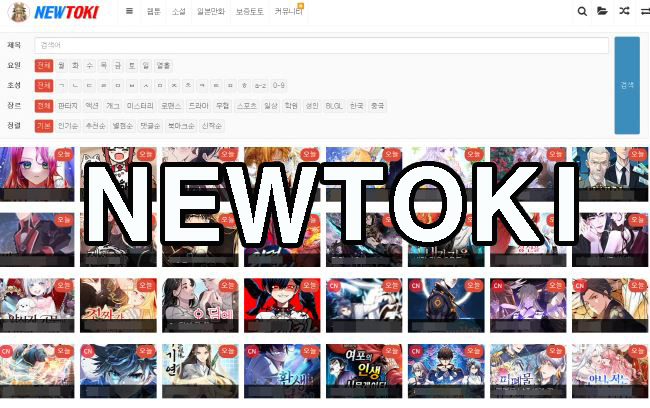
Task: Open the 소설 menu item
Action: point(179,12)
